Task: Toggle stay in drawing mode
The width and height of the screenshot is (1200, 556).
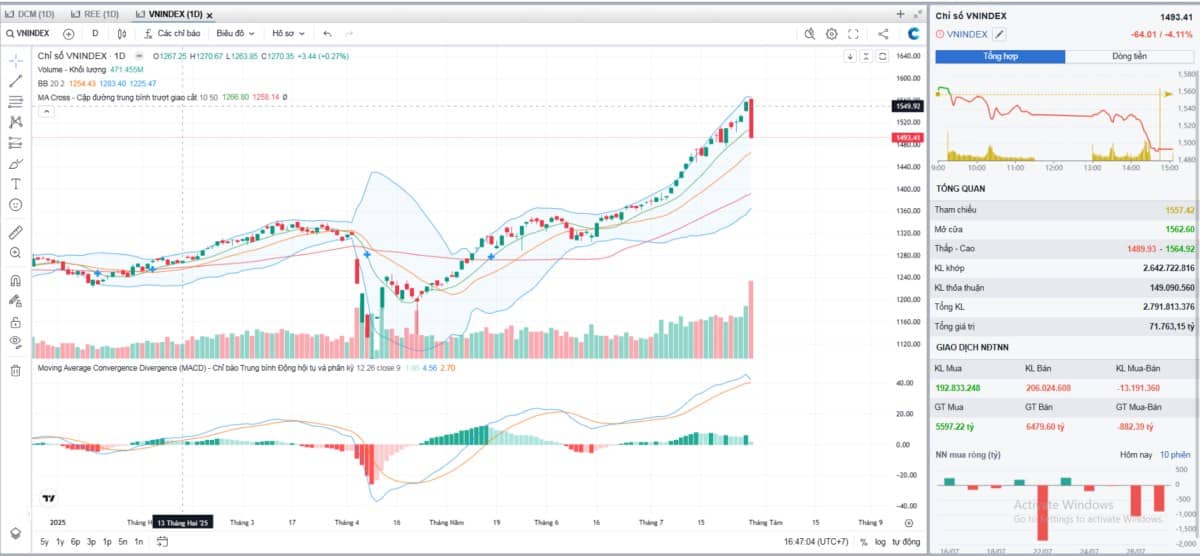Action: (16, 301)
